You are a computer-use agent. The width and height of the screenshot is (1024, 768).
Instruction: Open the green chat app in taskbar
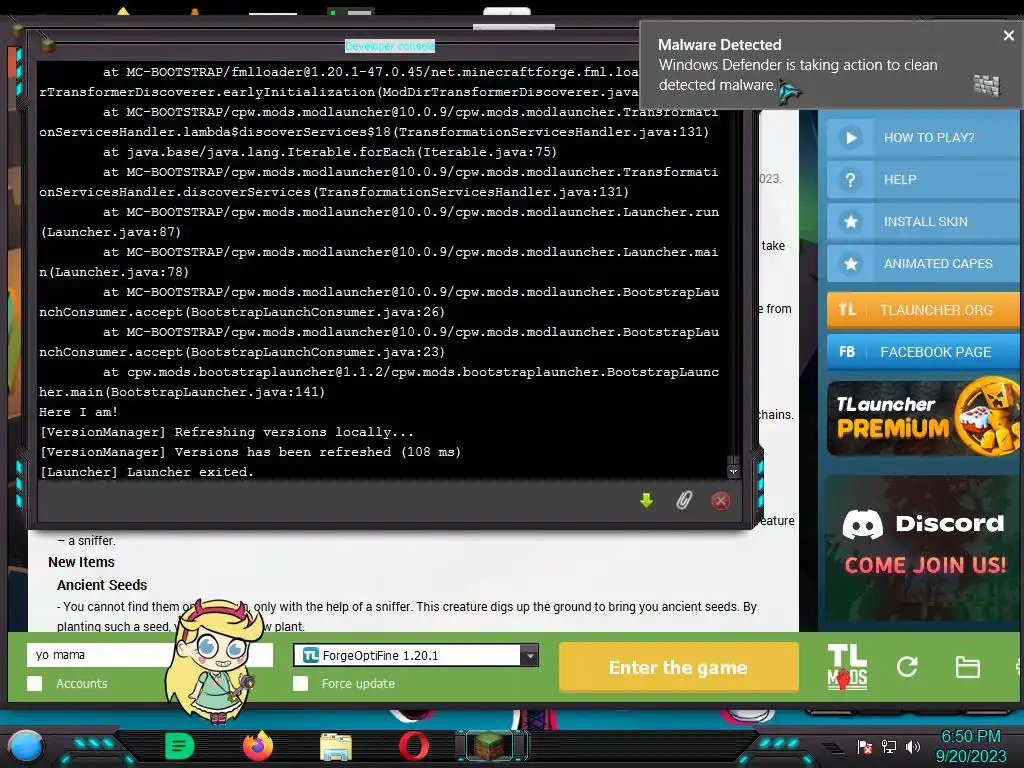[180, 746]
